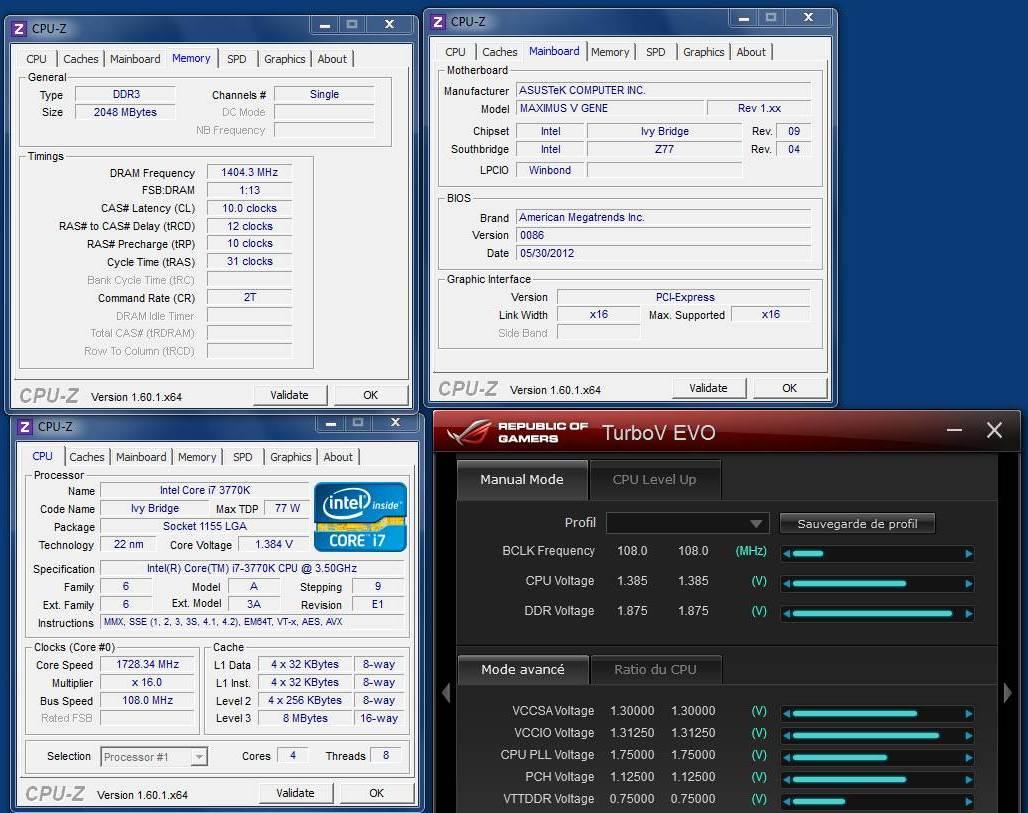
Task: Click the Core Voltage 1.384 V value
Action: (x=274, y=544)
